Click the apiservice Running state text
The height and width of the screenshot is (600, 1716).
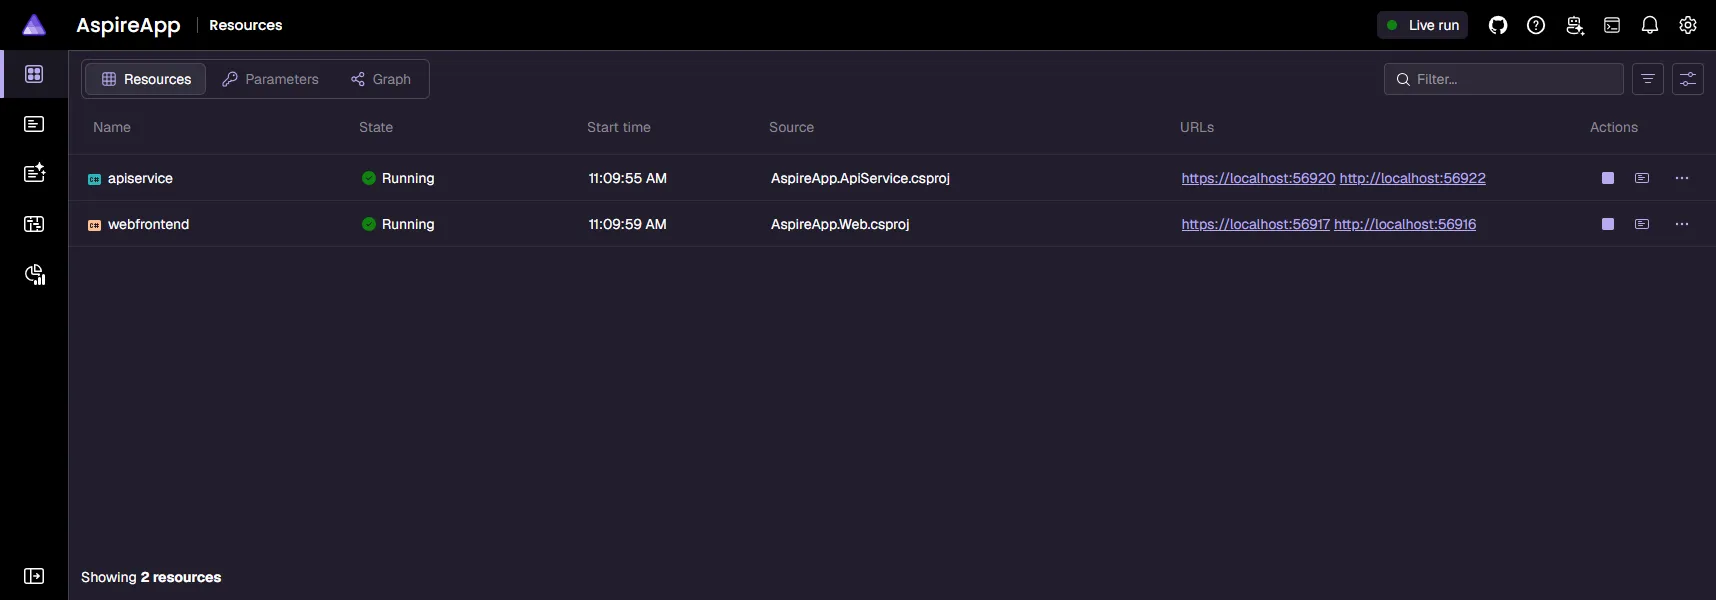pos(408,178)
